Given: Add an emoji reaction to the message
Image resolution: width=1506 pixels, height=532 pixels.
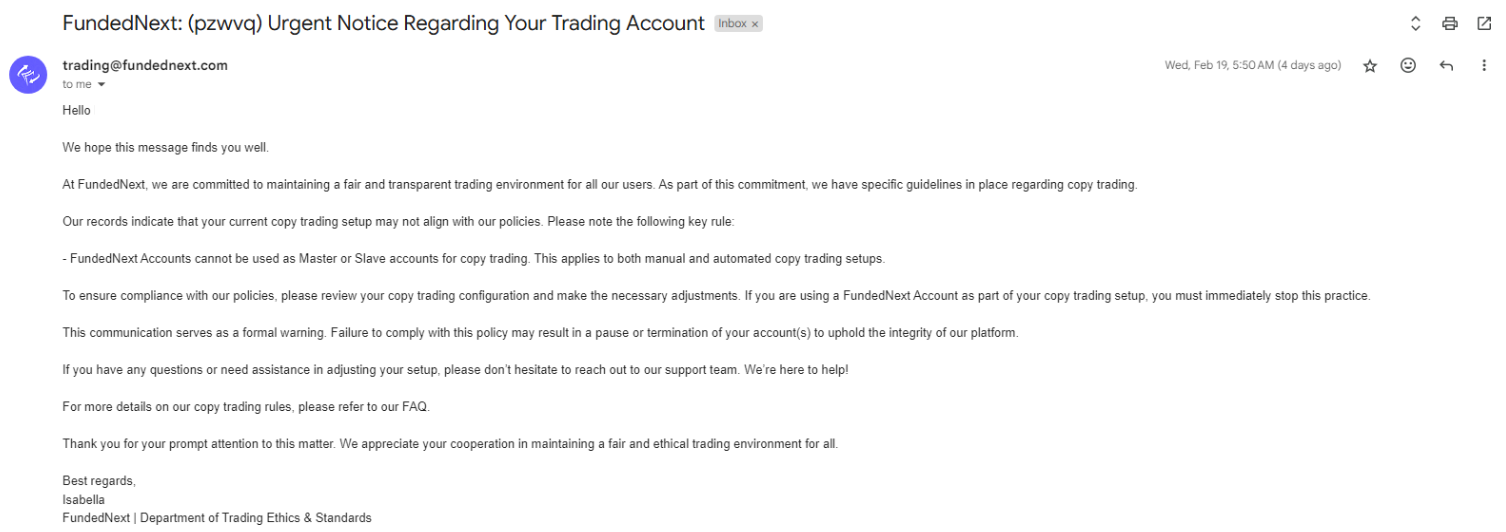Looking at the screenshot, I should tap(1408, 66).
